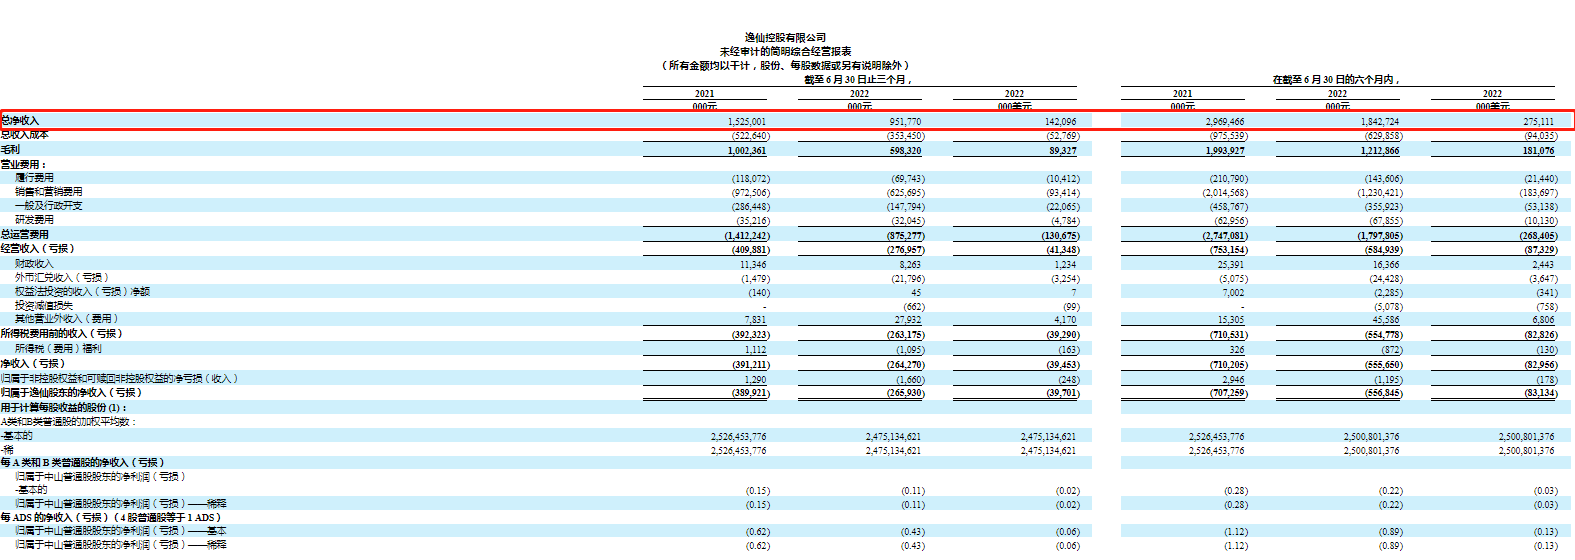
Task: Select the row label 销售和营销费用
Action: pyautogui.click(x=48, y=191)
